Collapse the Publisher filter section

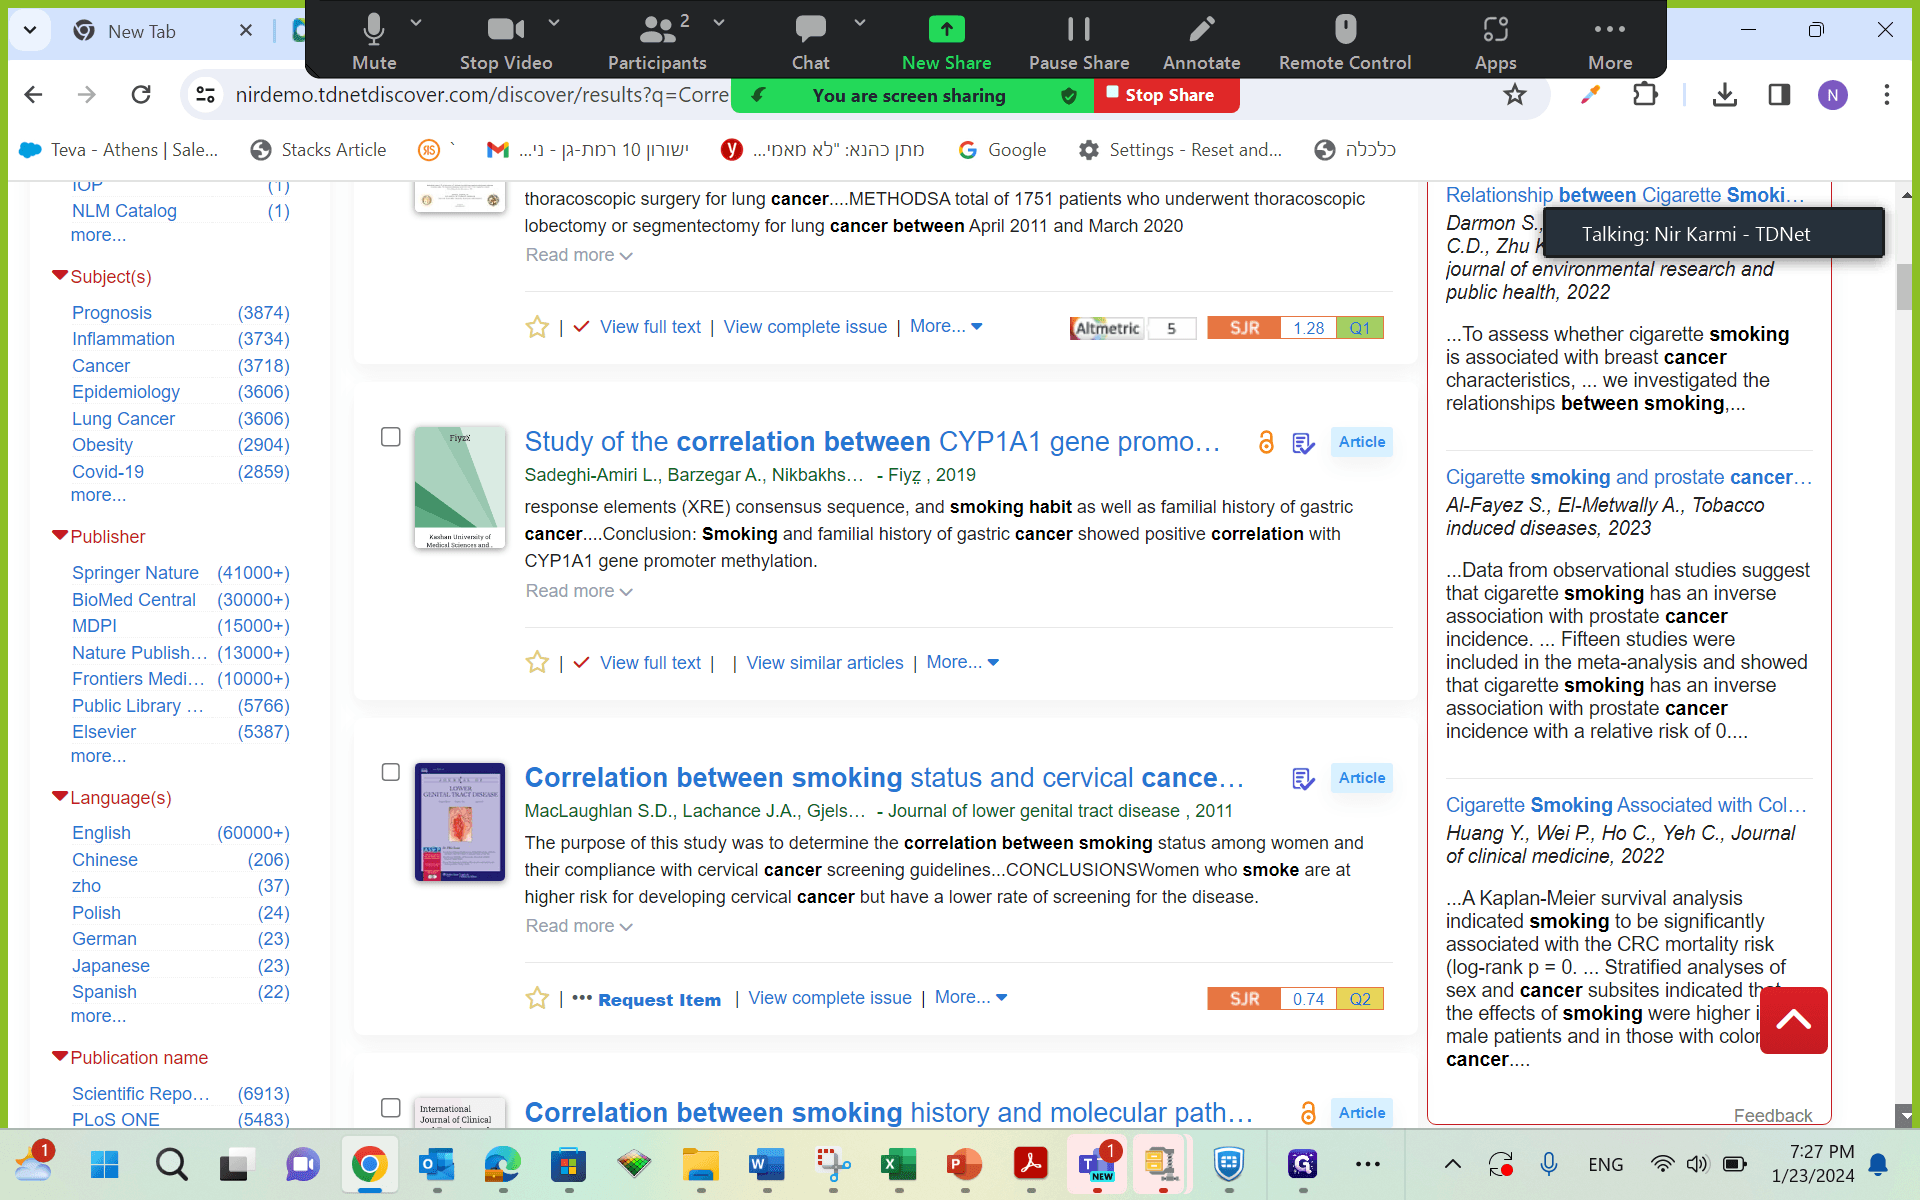coord(60,536)
